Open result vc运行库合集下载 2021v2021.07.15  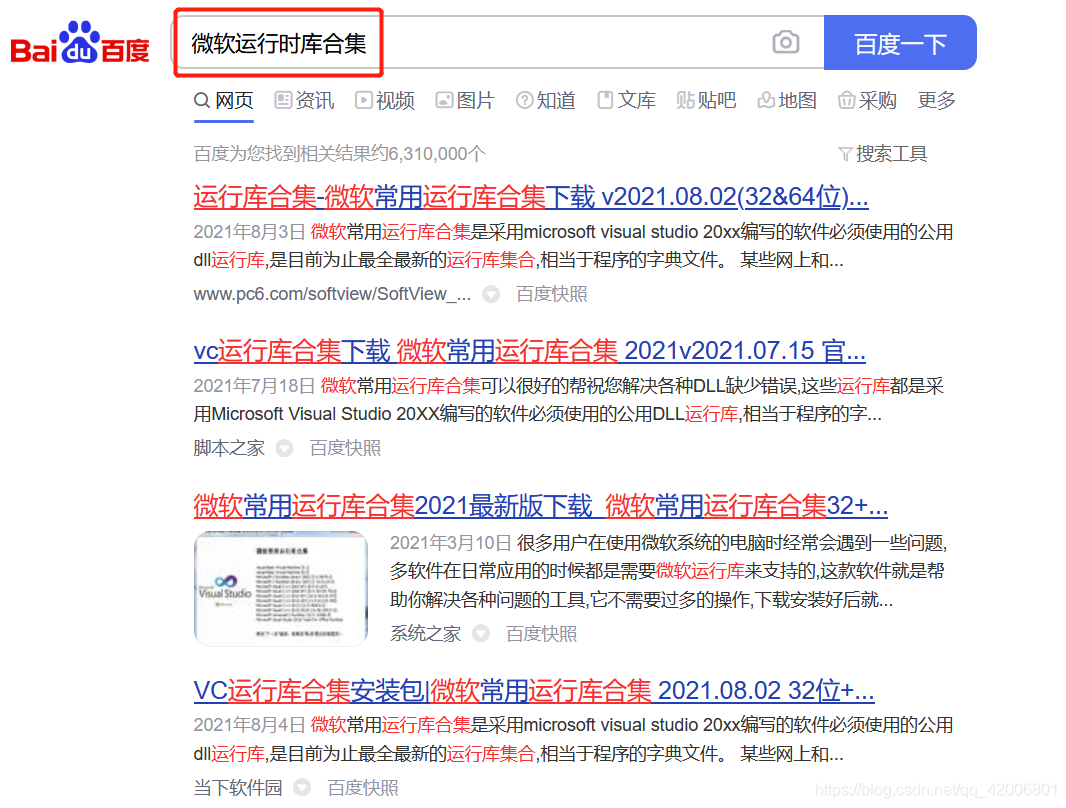[530, 351]
